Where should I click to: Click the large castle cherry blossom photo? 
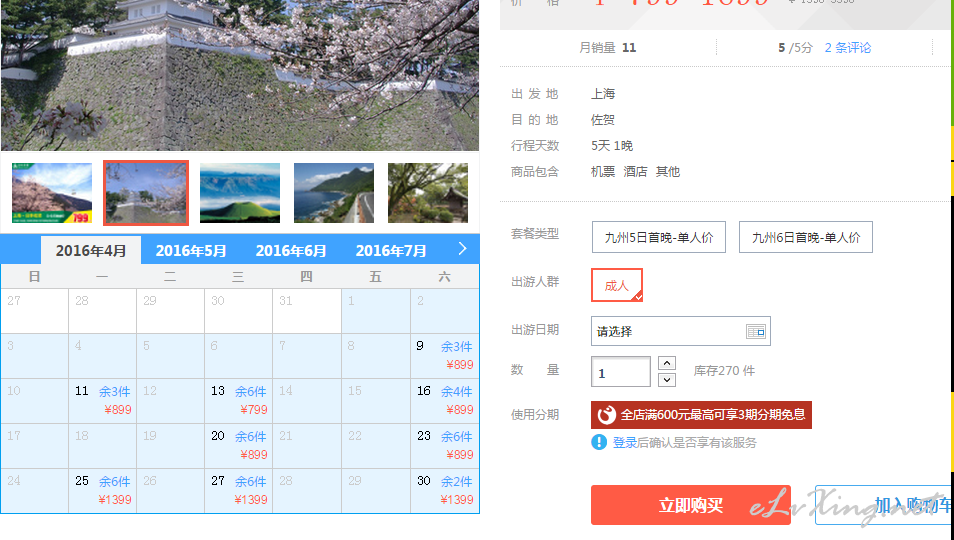(x=240, y=75)
